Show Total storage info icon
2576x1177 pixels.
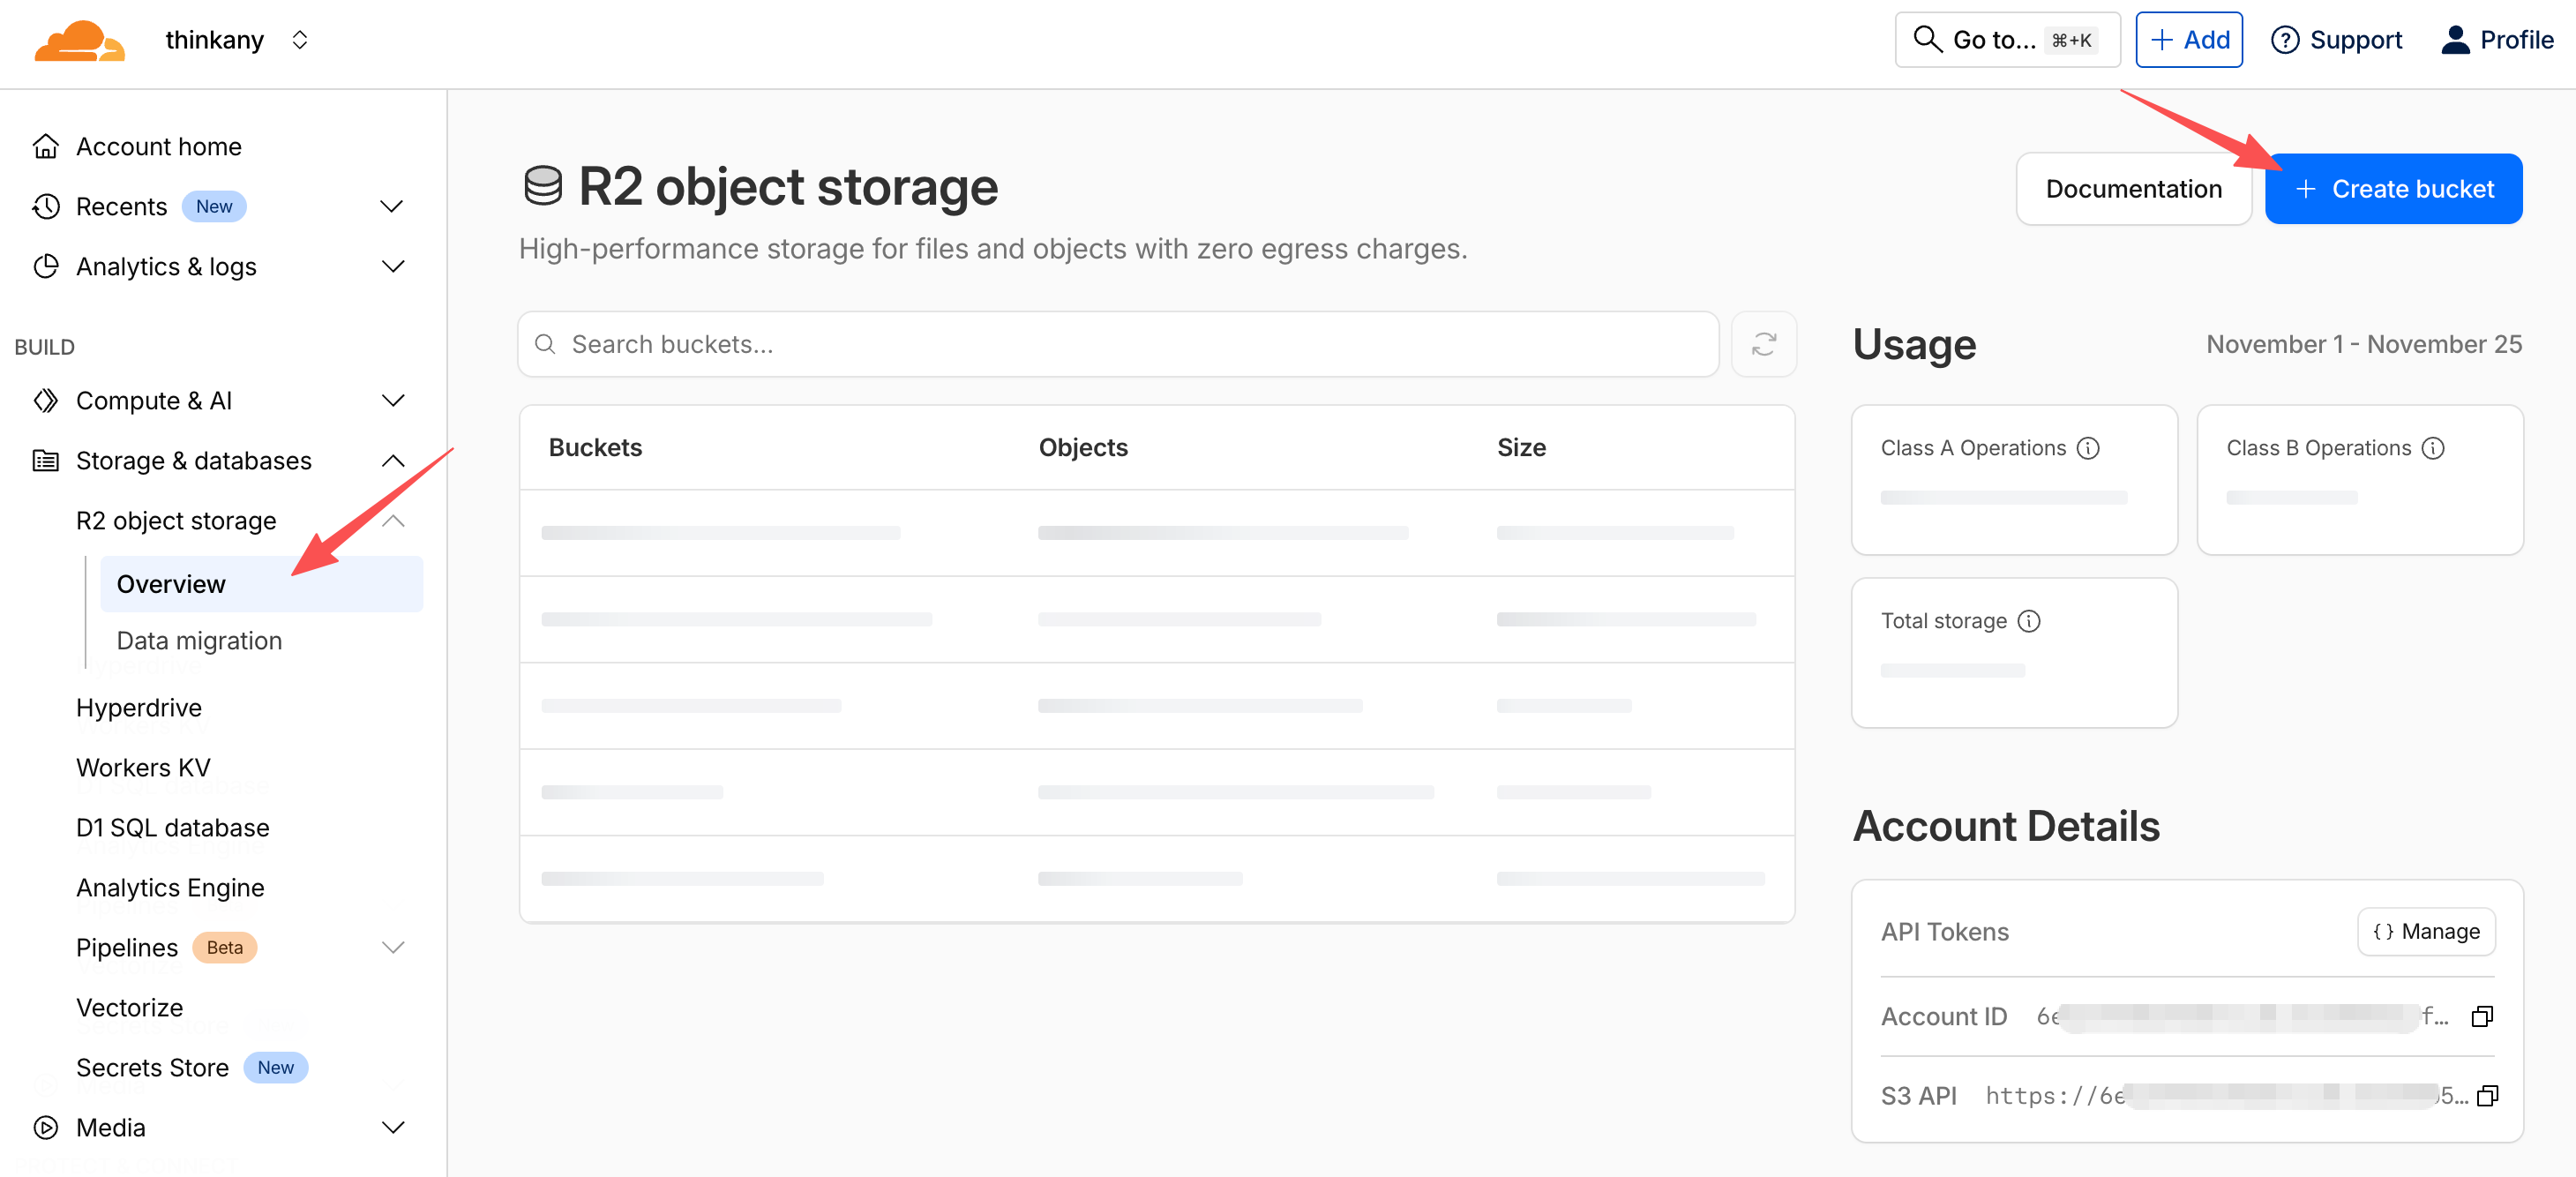tap(2028, 621)
